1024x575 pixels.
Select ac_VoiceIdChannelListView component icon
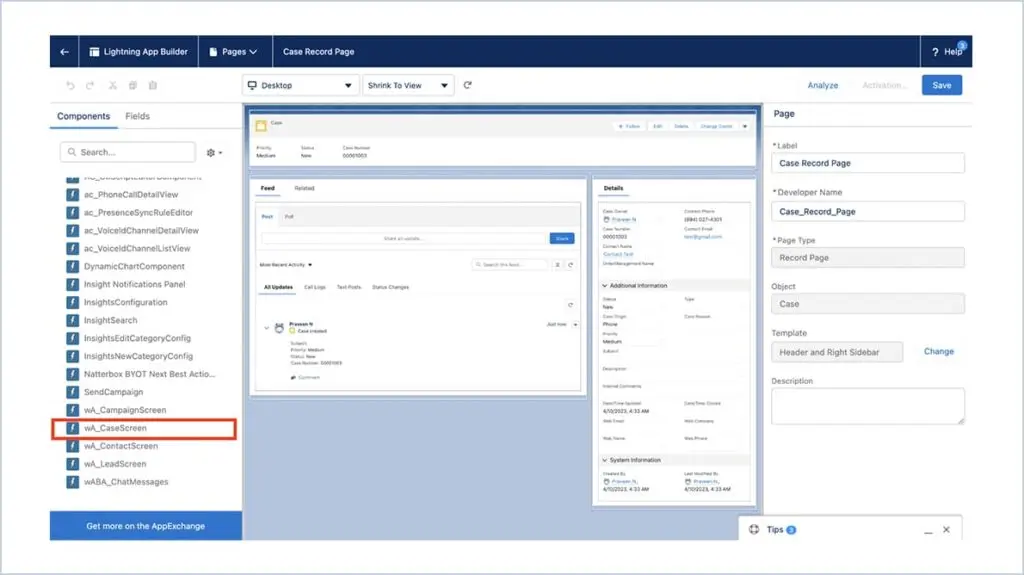tap(72, 248)
